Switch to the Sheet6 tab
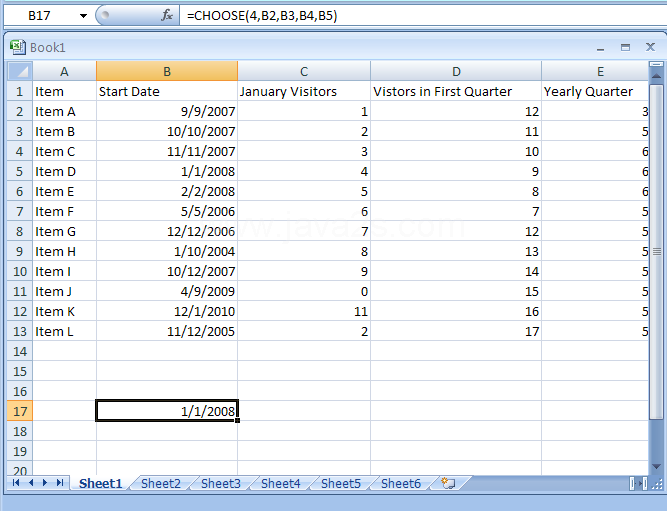 pos(401,483)
